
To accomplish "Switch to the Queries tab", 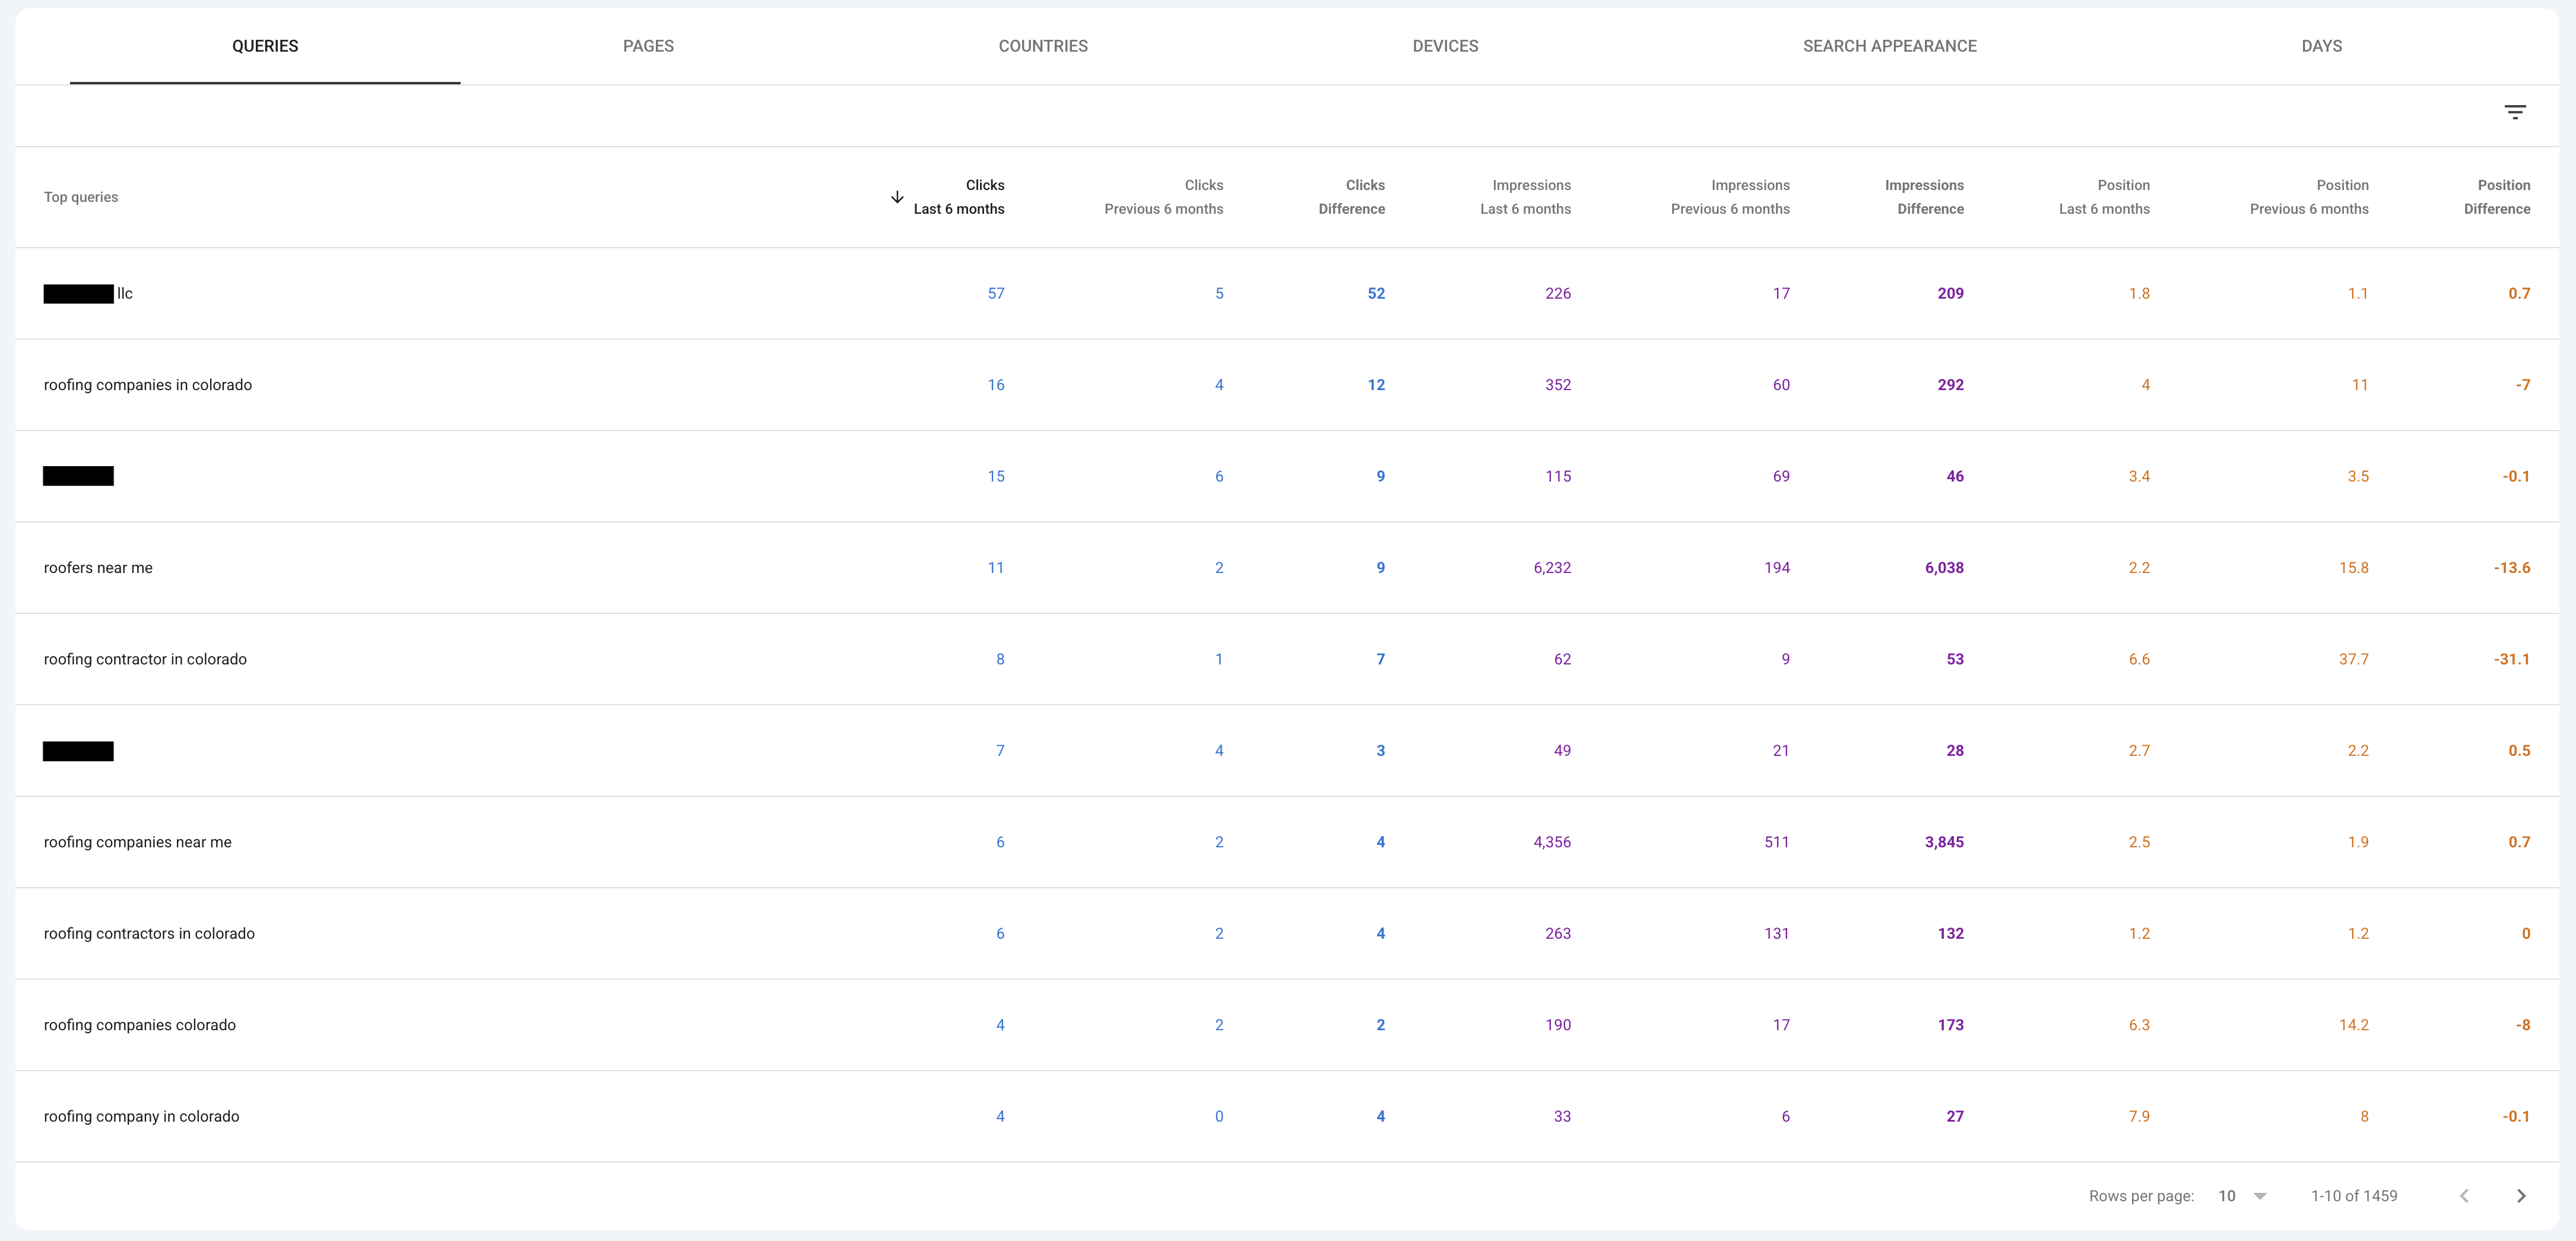I will click(x=265, y=46).
